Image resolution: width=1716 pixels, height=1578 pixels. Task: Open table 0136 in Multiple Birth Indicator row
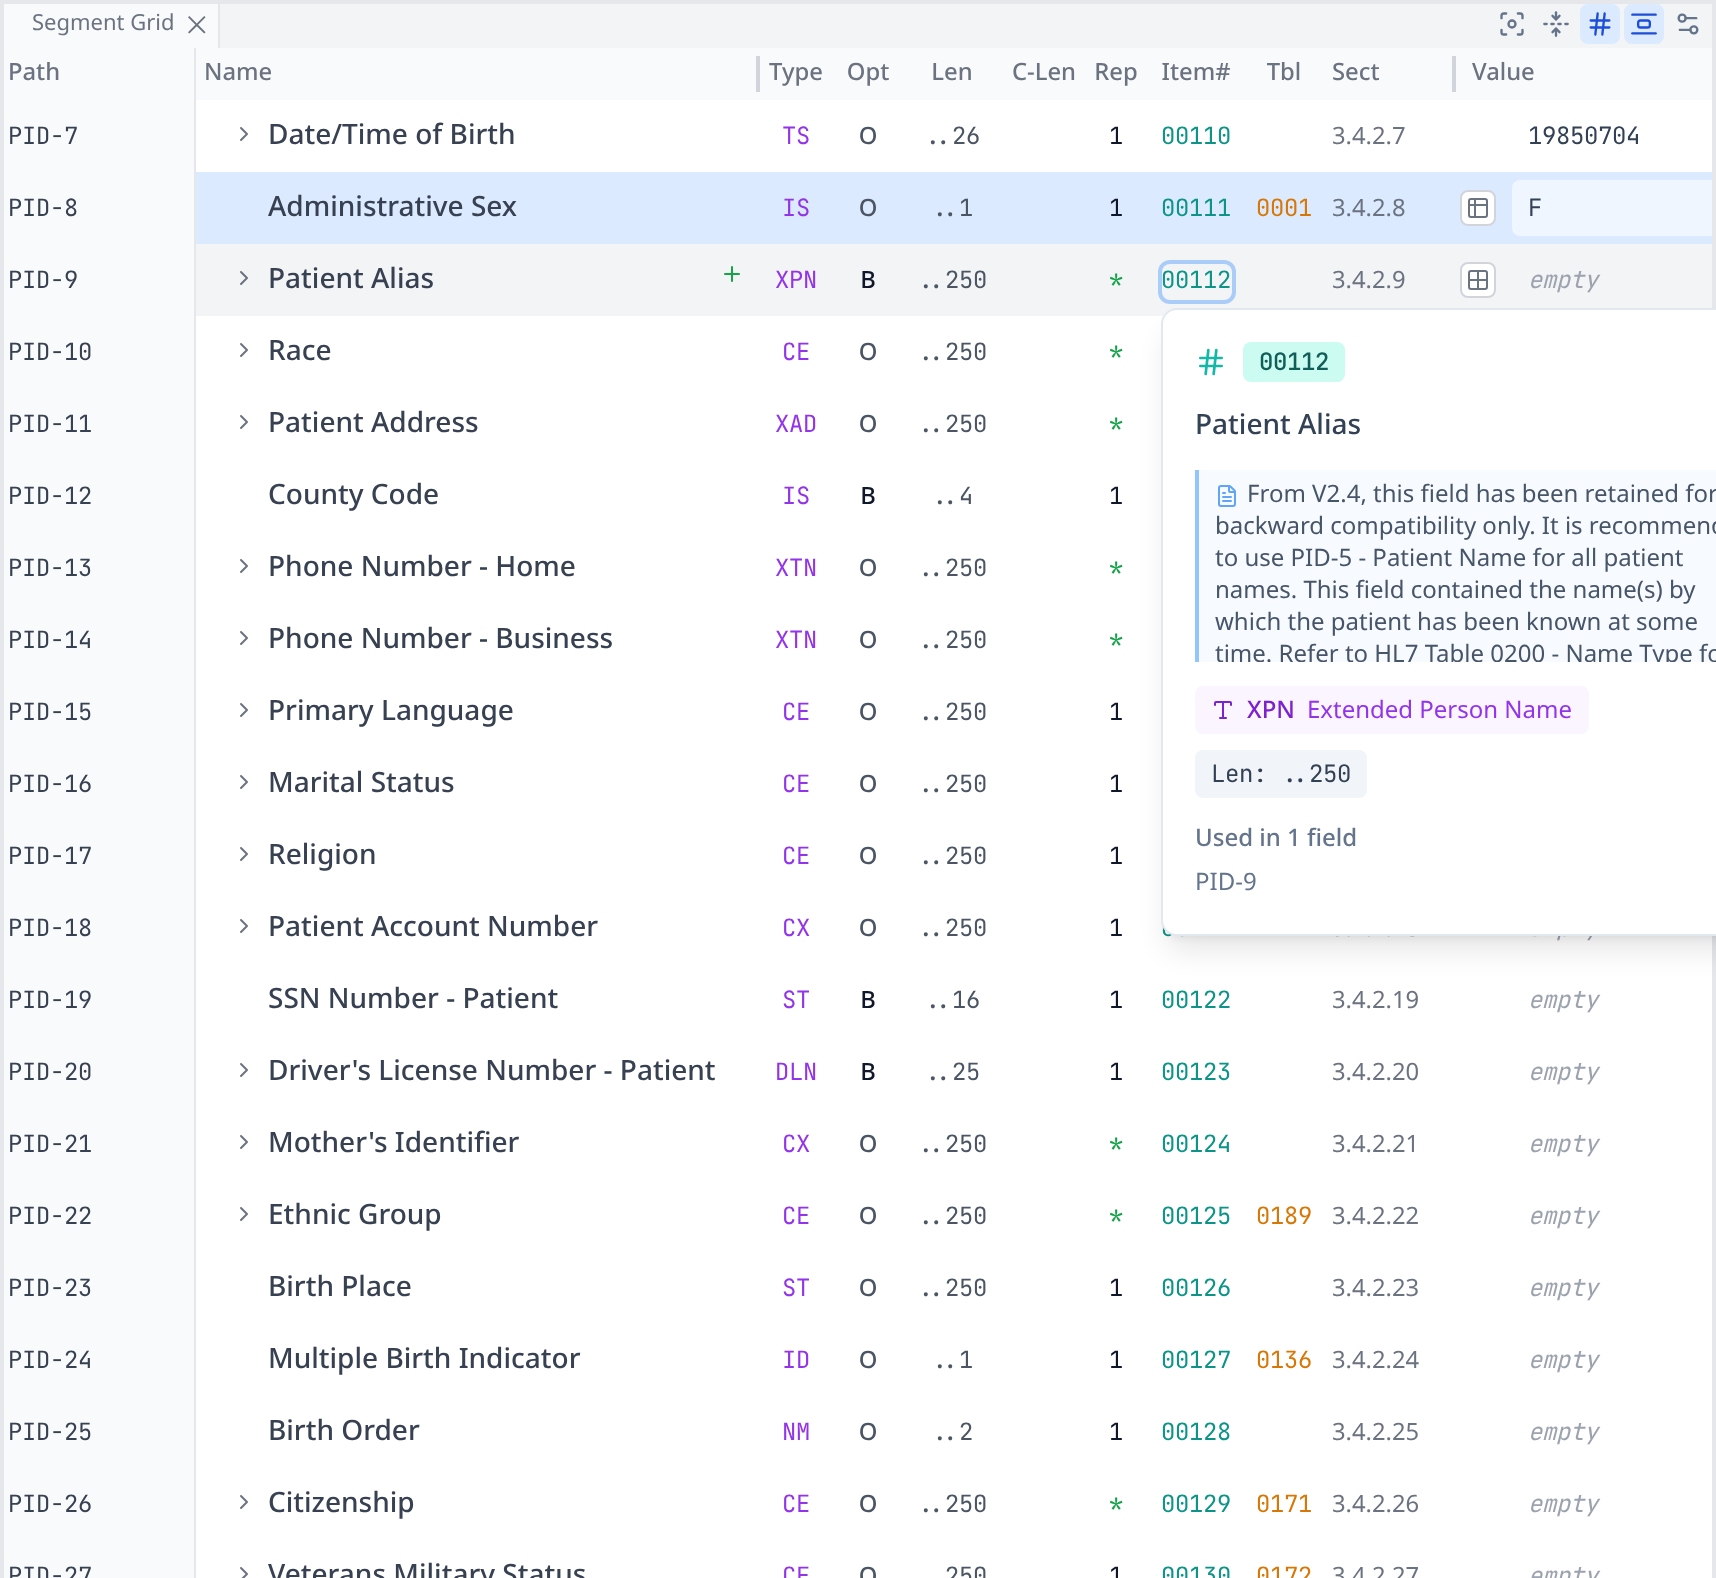point(1283,1360)
